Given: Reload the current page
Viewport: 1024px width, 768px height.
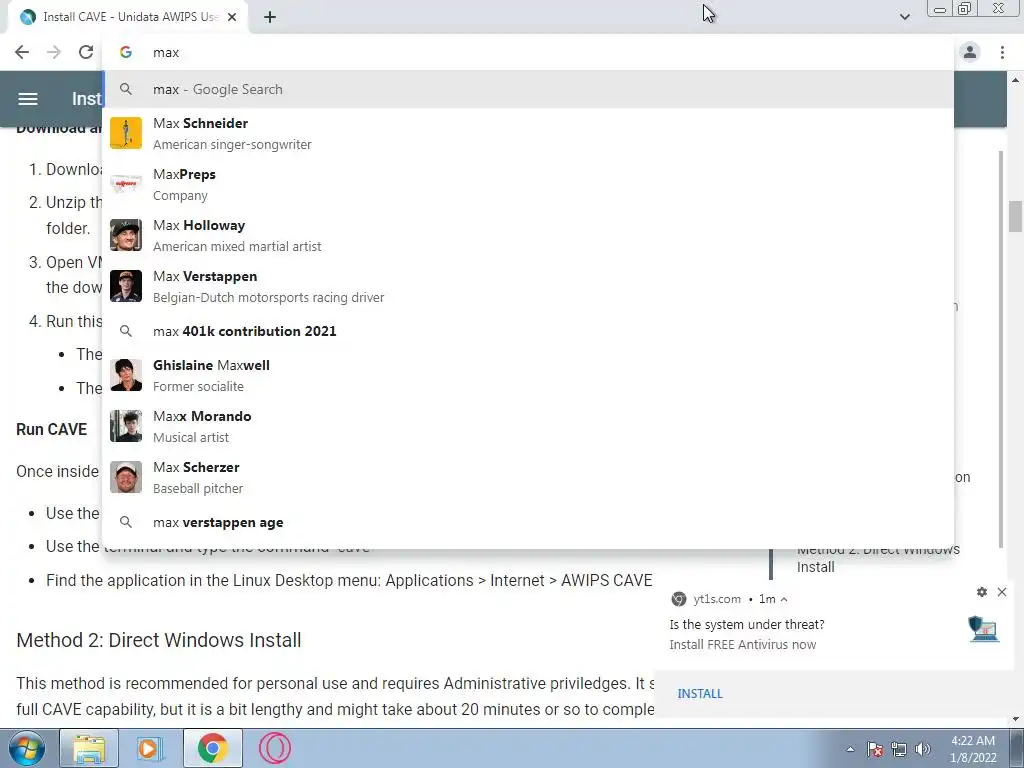Looking at the screenshot, I should point(86,52).
